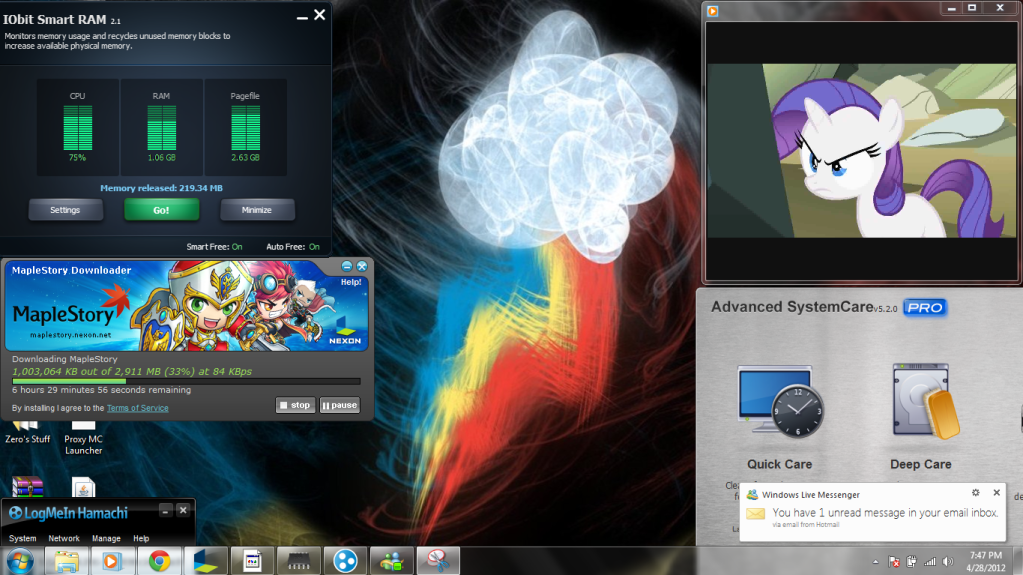Click the RAM usage meter
The width and height of the screenshot is (1023, 575).
(161, 128)
